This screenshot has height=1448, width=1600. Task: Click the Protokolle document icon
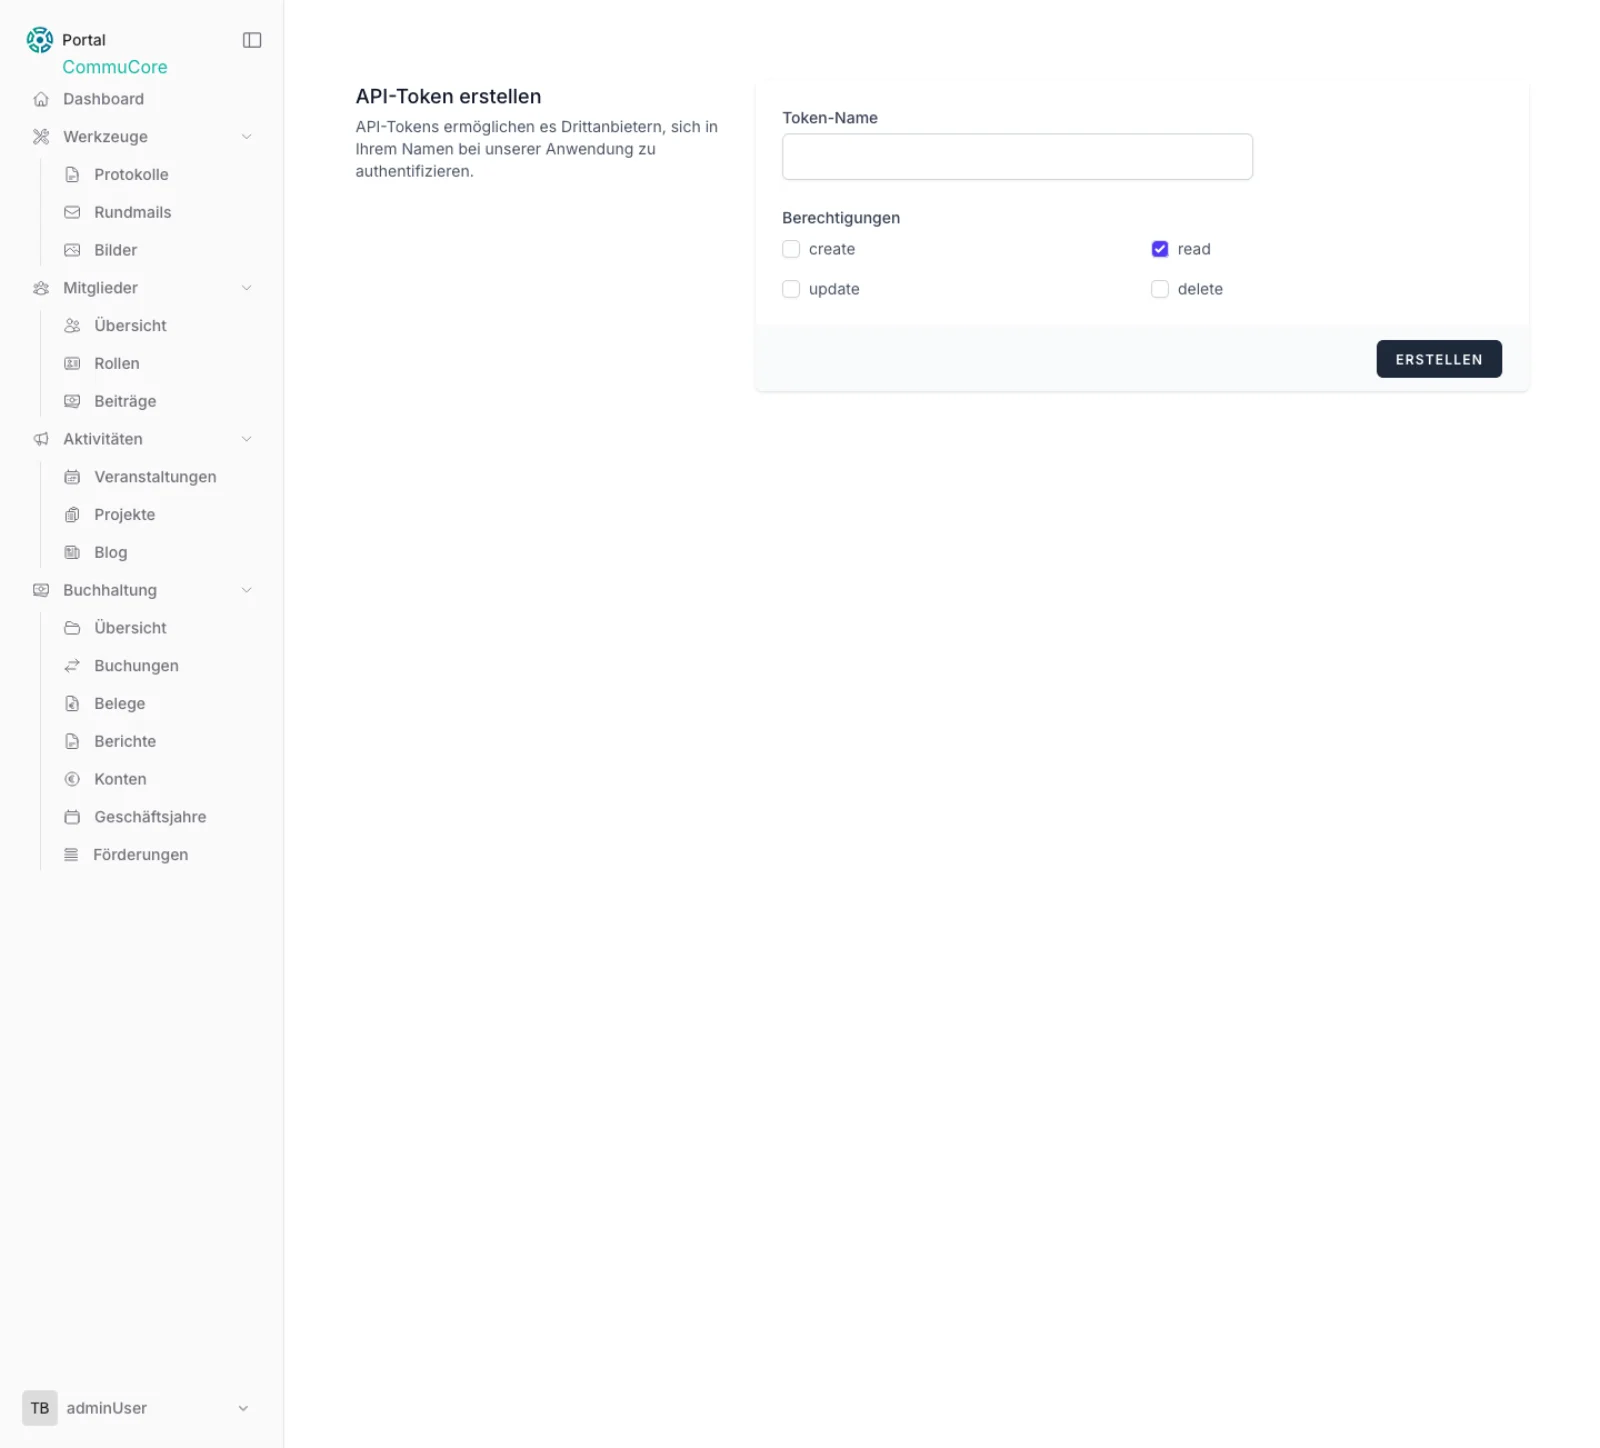[72, 175]
